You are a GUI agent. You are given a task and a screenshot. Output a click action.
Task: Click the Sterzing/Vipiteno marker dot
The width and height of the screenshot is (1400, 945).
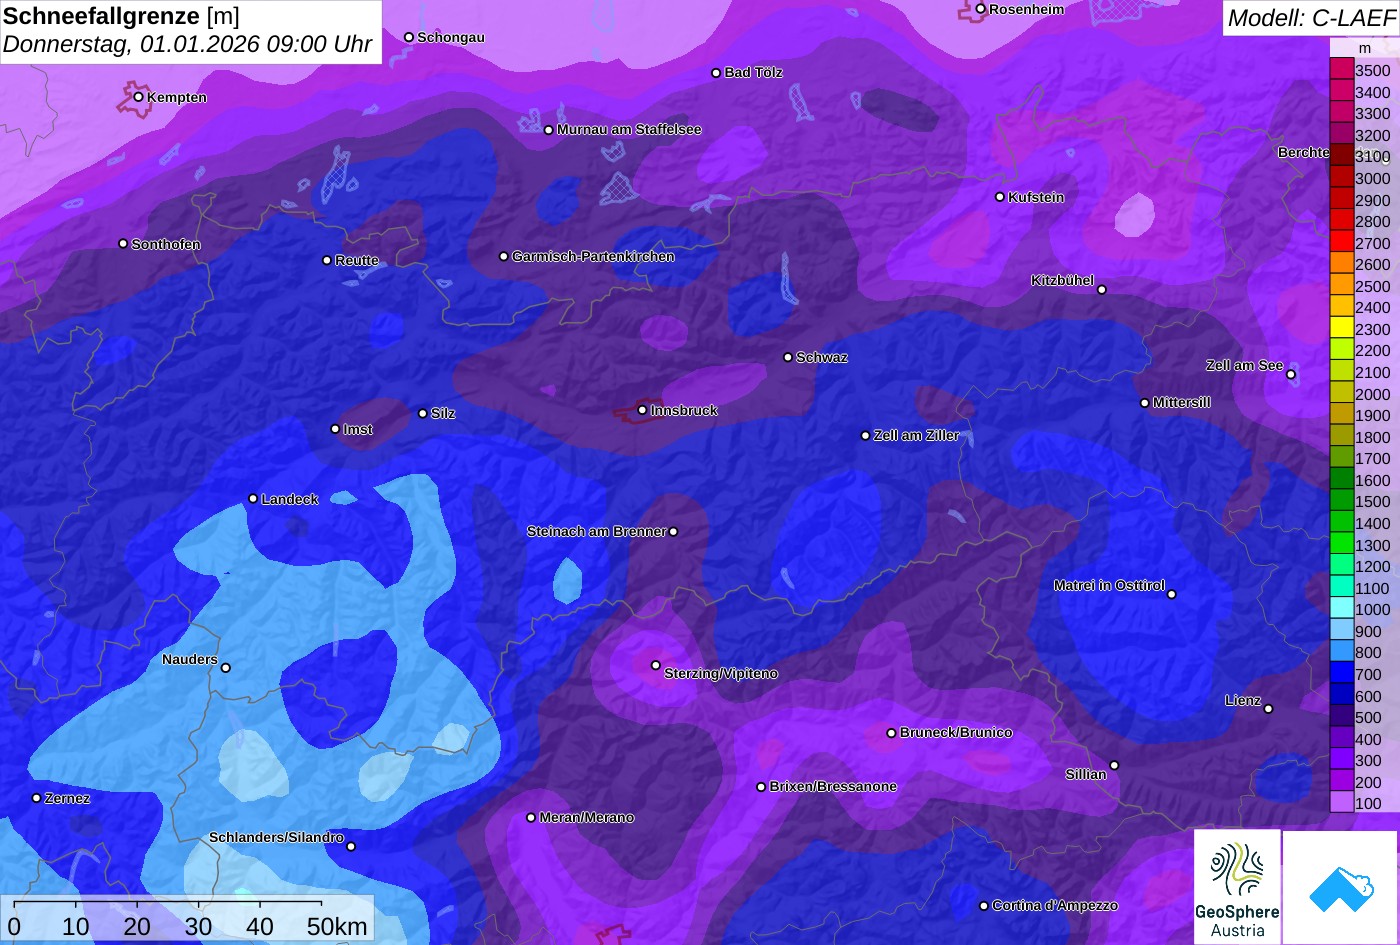tap(656, 665)
